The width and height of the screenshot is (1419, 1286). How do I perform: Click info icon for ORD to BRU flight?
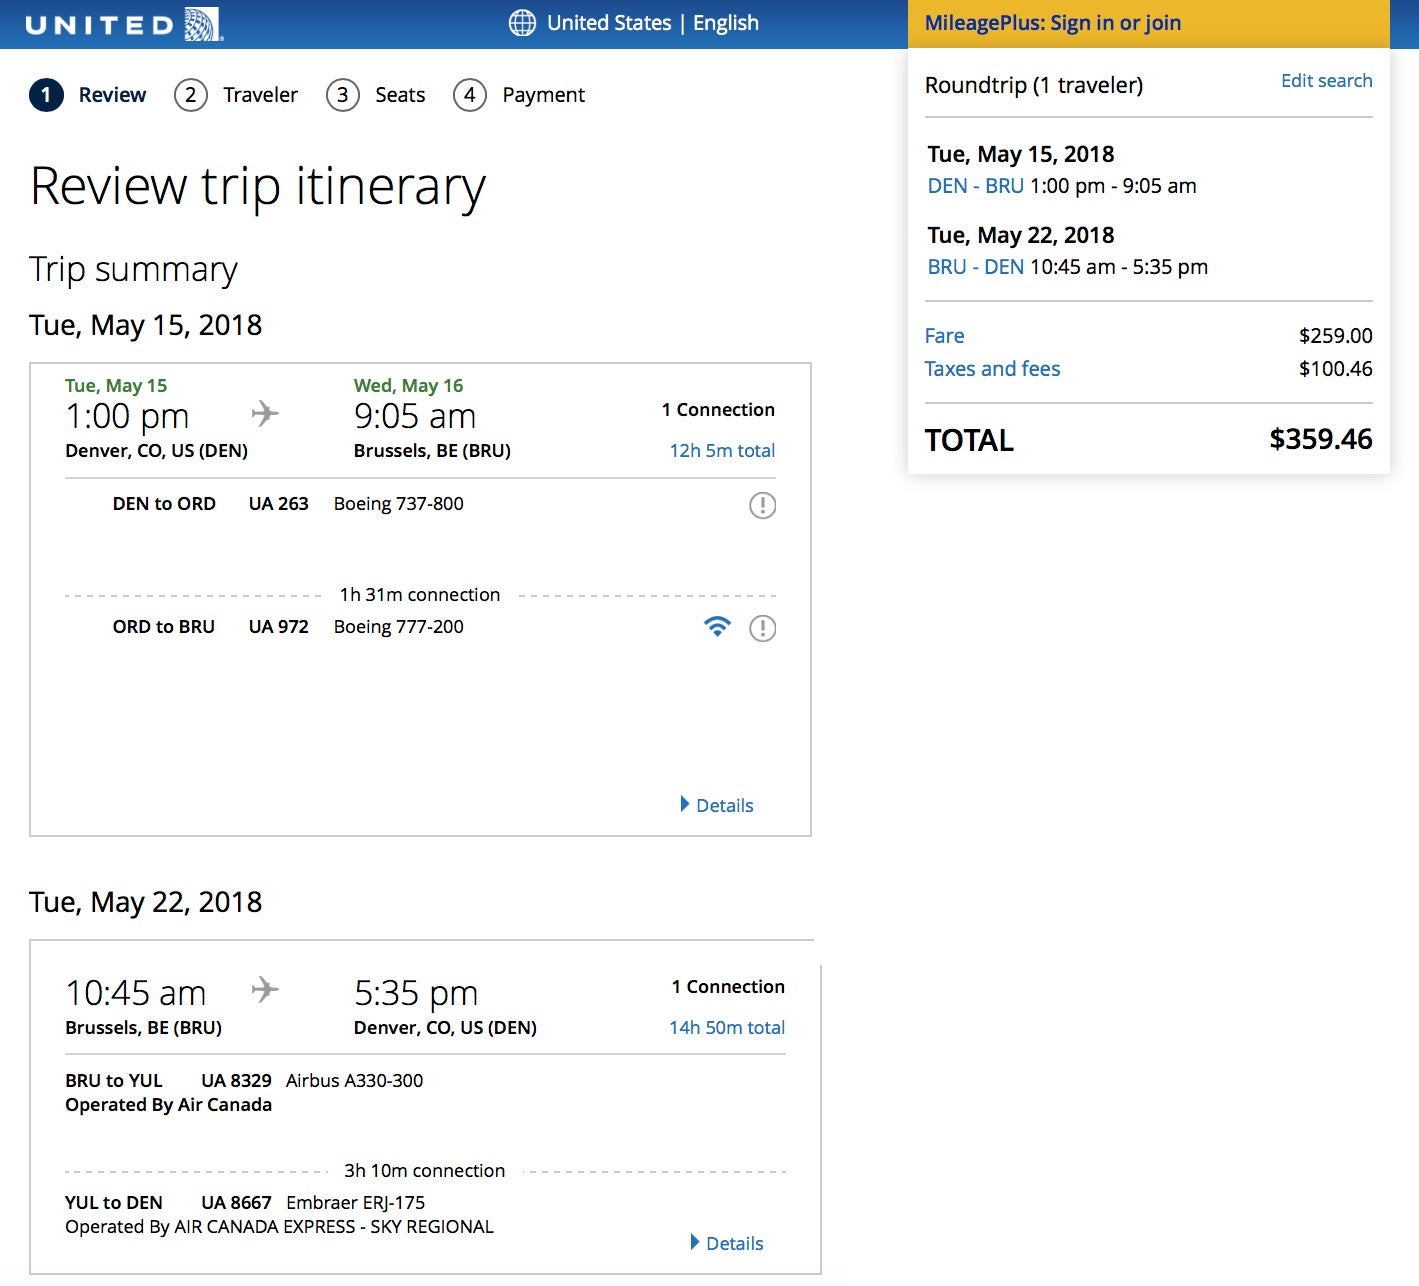[x=762, y=628]
